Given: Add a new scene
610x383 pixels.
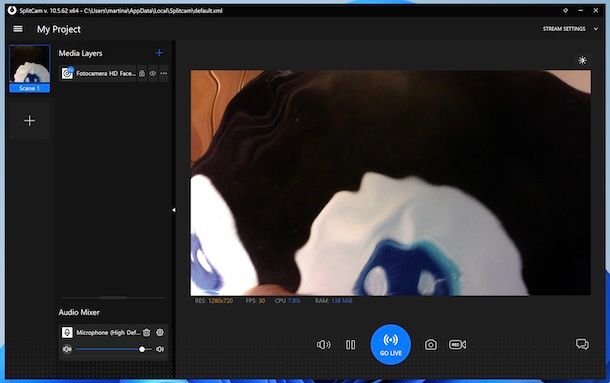Looking at the screenshot, I should (x=30, y=121).
